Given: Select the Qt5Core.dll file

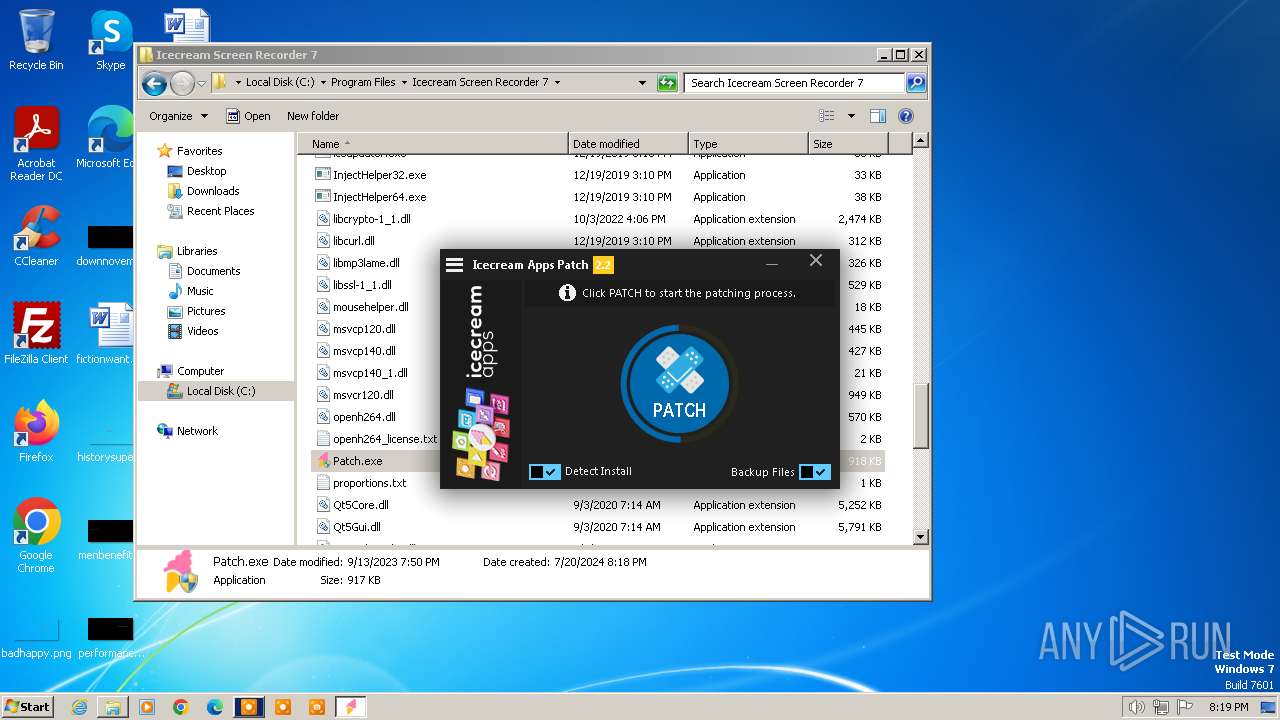Looking at the screenshot, I should (360, 505).
